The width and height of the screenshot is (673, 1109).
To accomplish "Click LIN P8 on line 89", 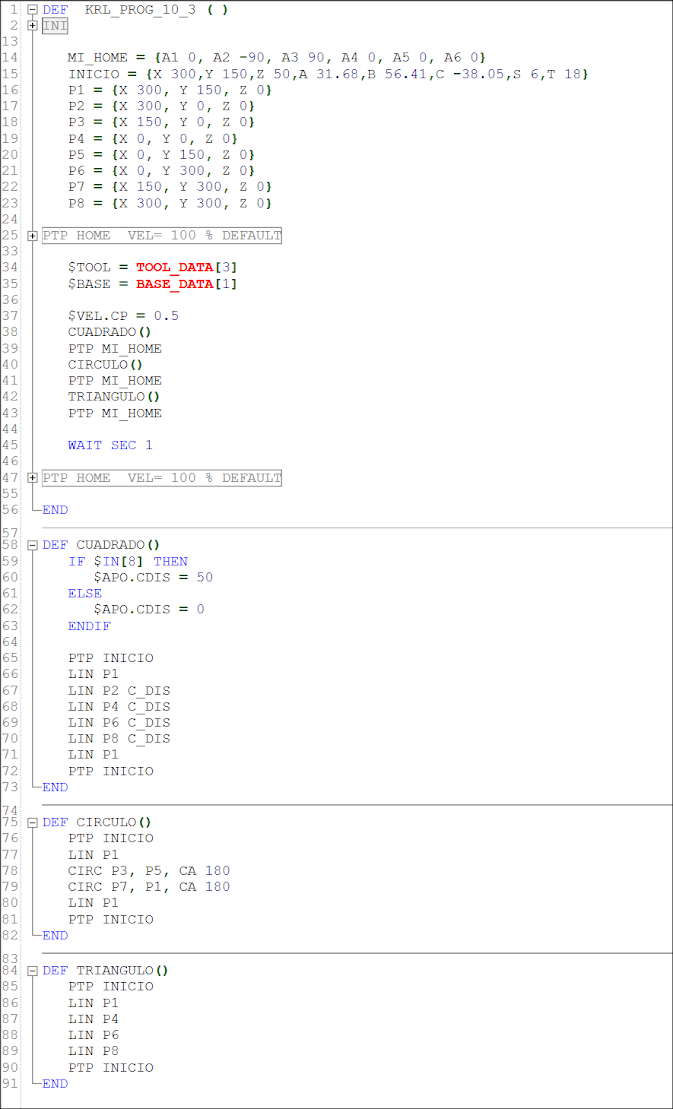I will coord(93,1052).
